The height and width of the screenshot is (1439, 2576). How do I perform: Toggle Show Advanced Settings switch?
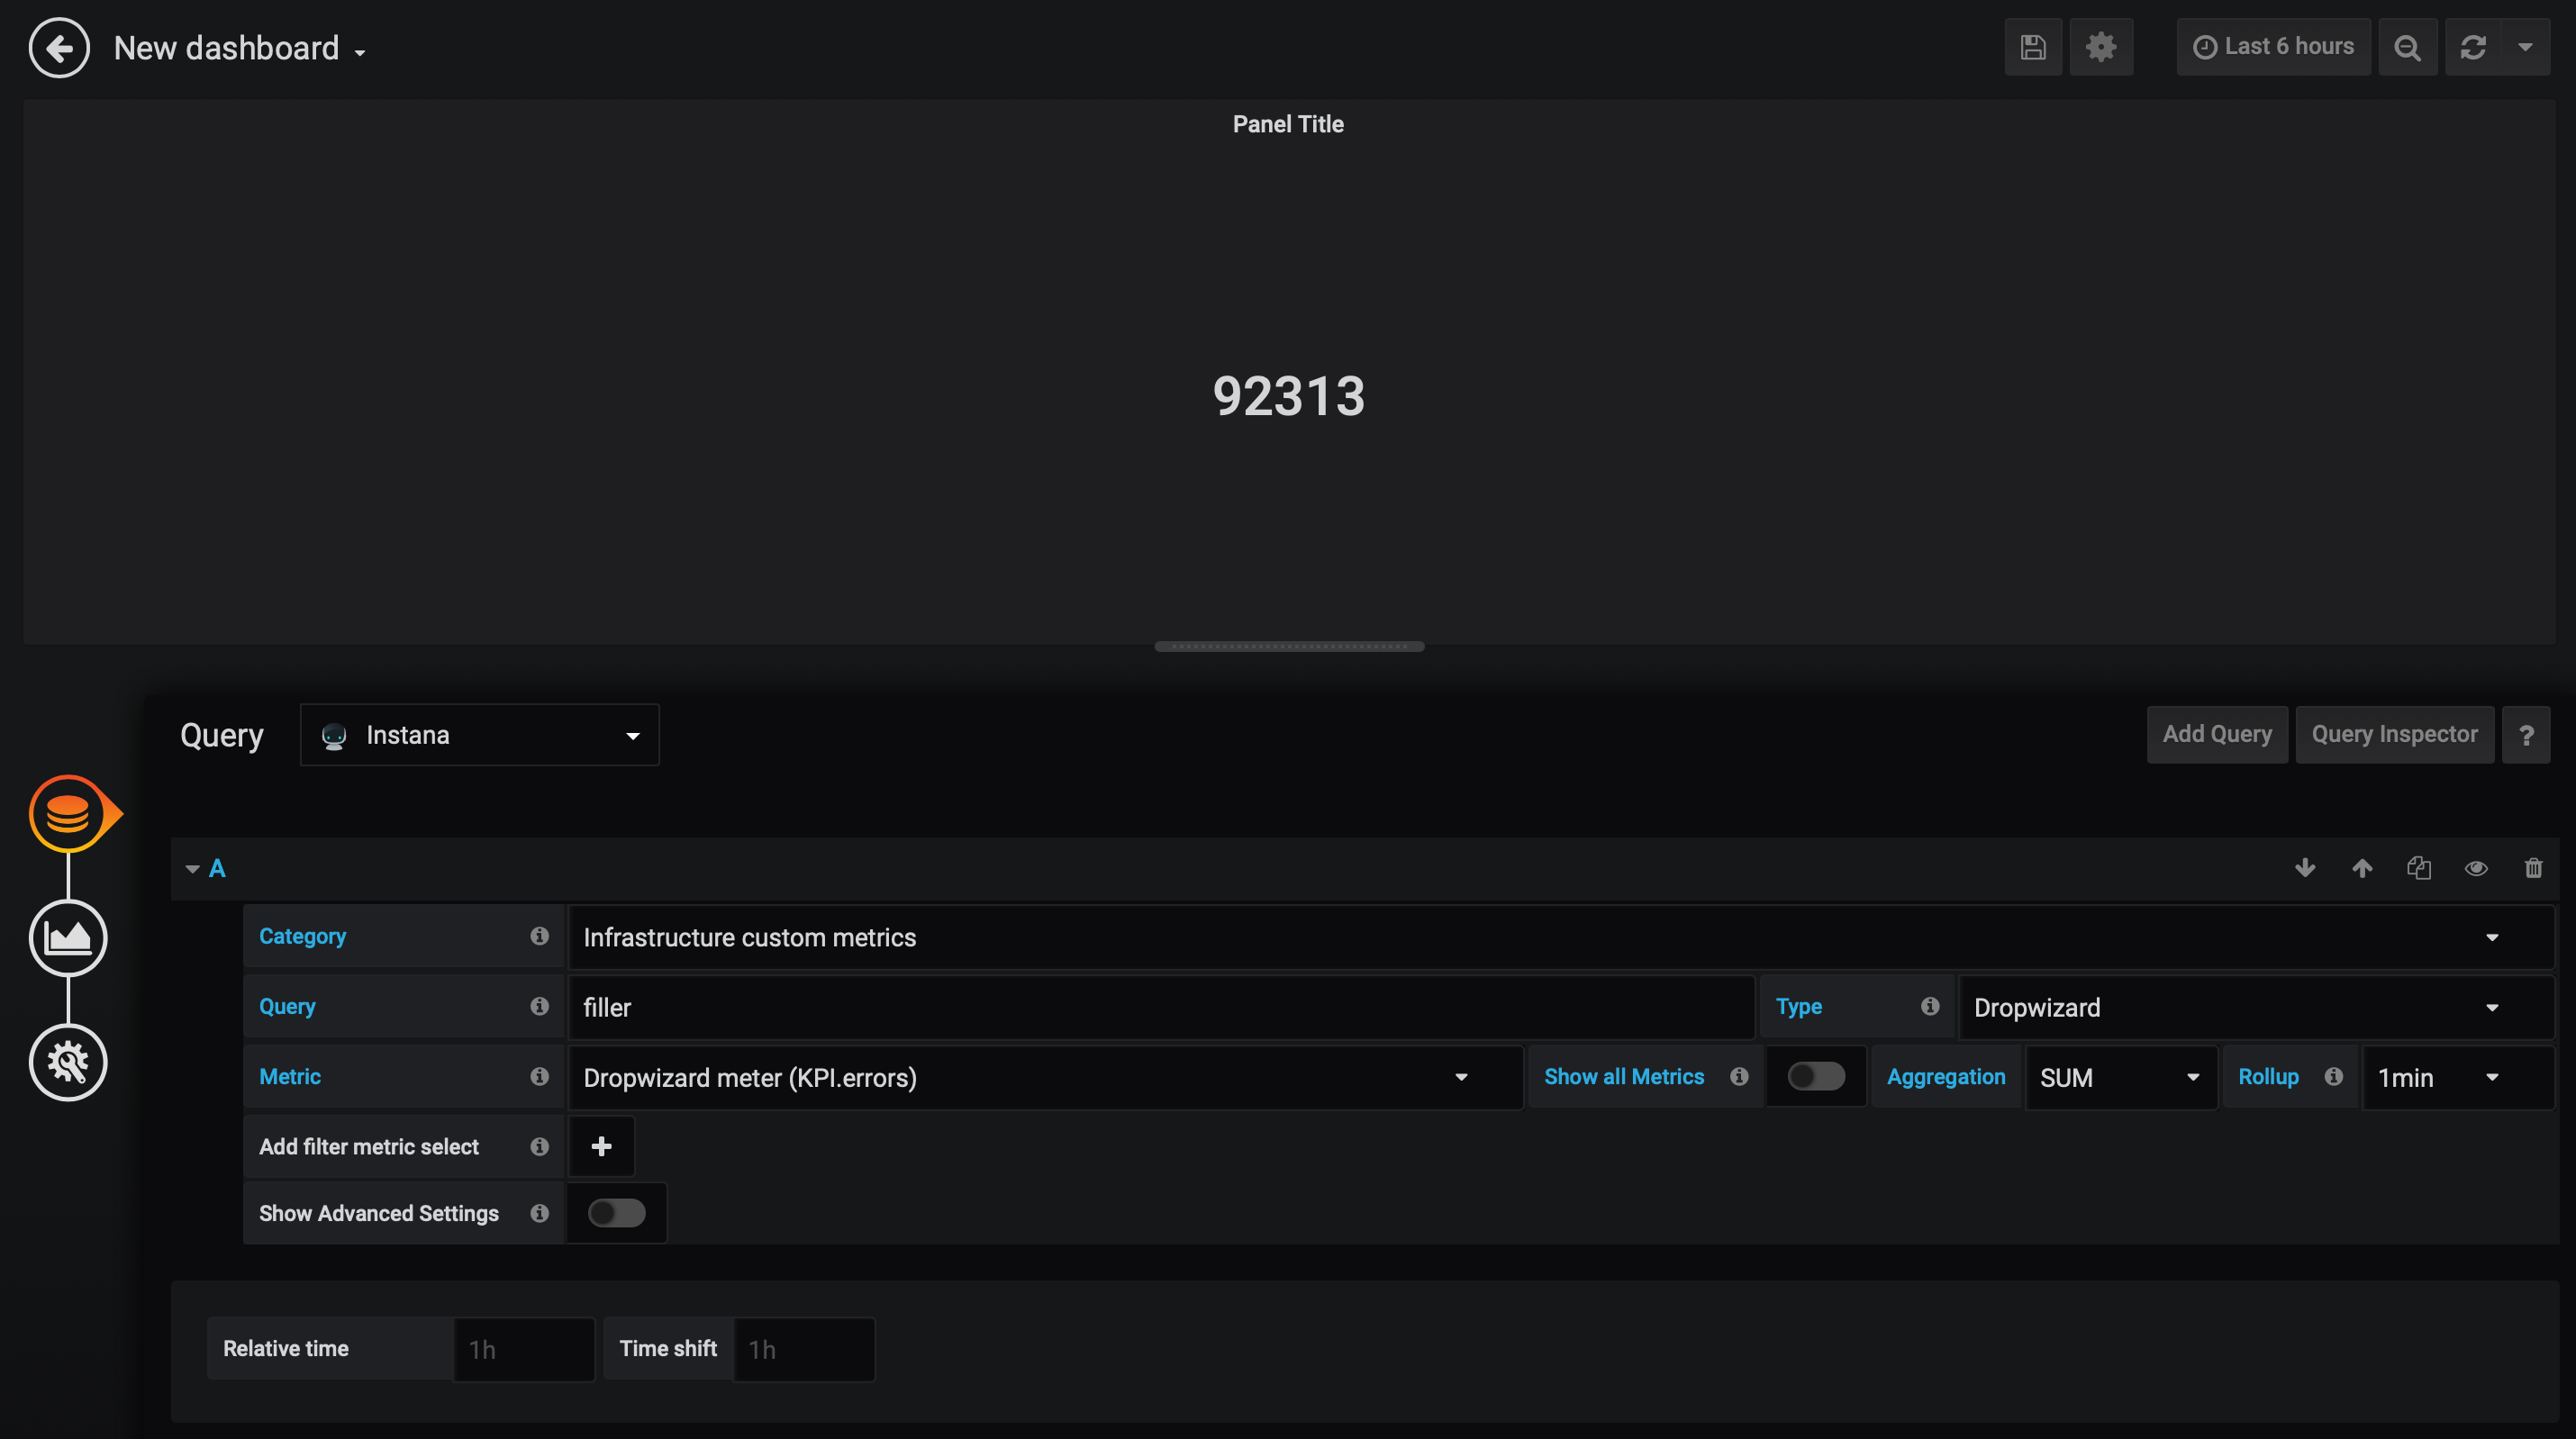616,1213
